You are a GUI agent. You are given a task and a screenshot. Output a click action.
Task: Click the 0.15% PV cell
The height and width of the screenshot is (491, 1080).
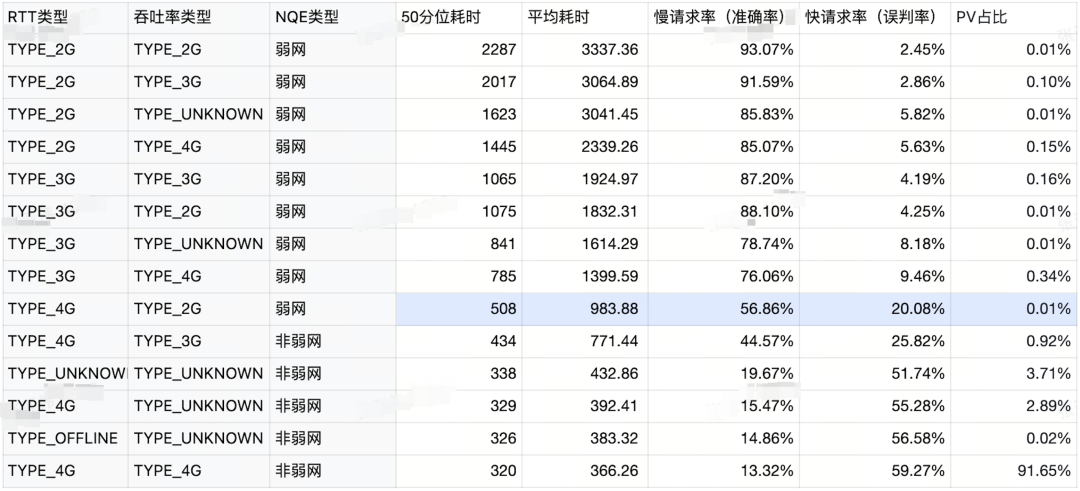click(1014, 147)
